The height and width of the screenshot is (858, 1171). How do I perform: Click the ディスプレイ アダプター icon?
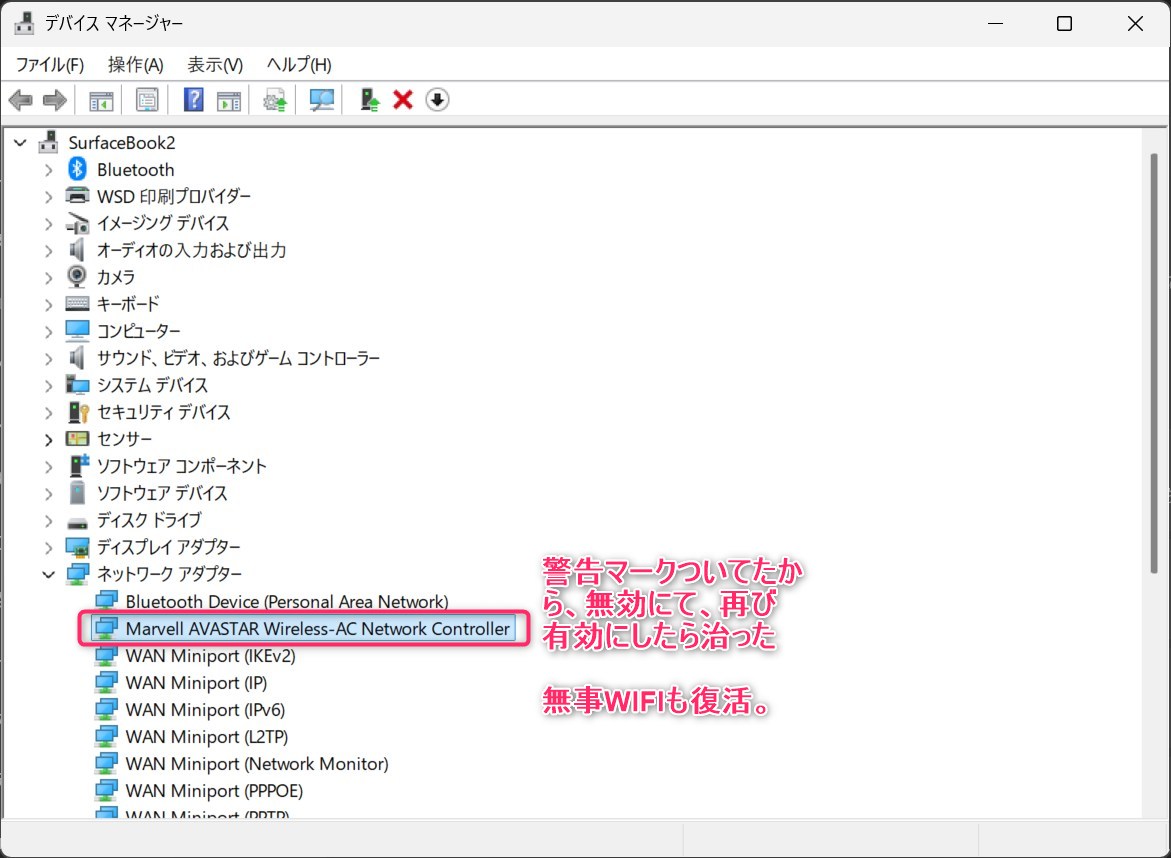click(78, 547)
